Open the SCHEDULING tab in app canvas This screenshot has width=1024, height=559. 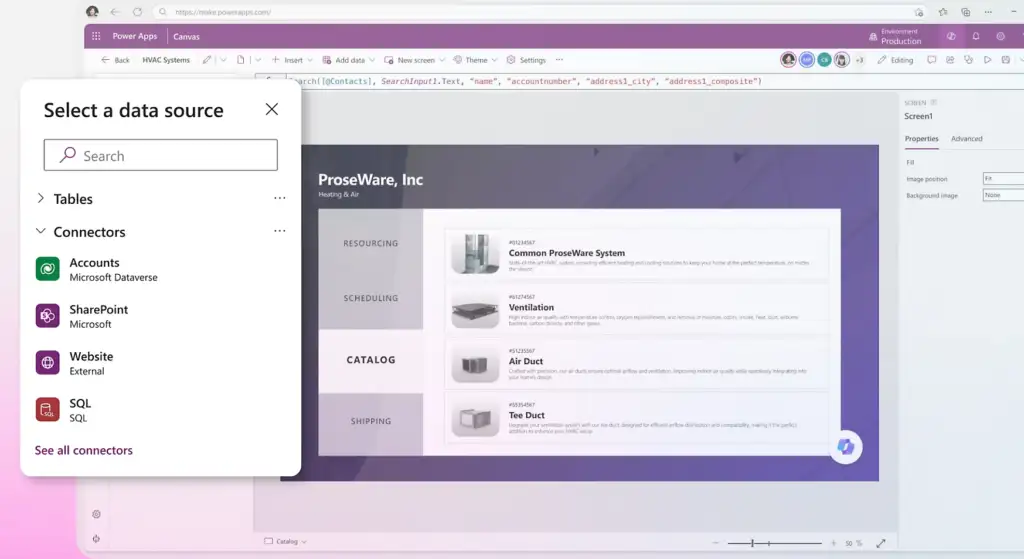click(x=371, y=298)
